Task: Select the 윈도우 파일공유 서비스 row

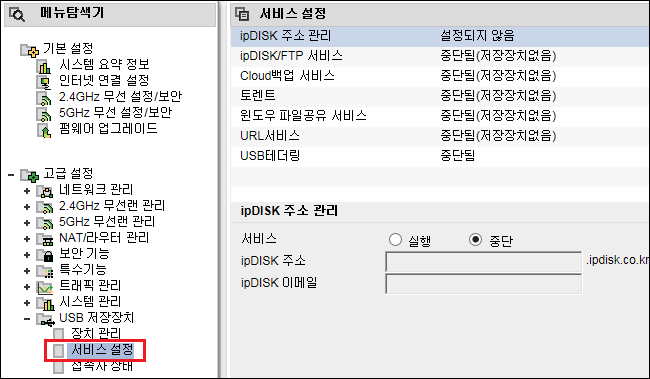Action: (x=440, y=116)
